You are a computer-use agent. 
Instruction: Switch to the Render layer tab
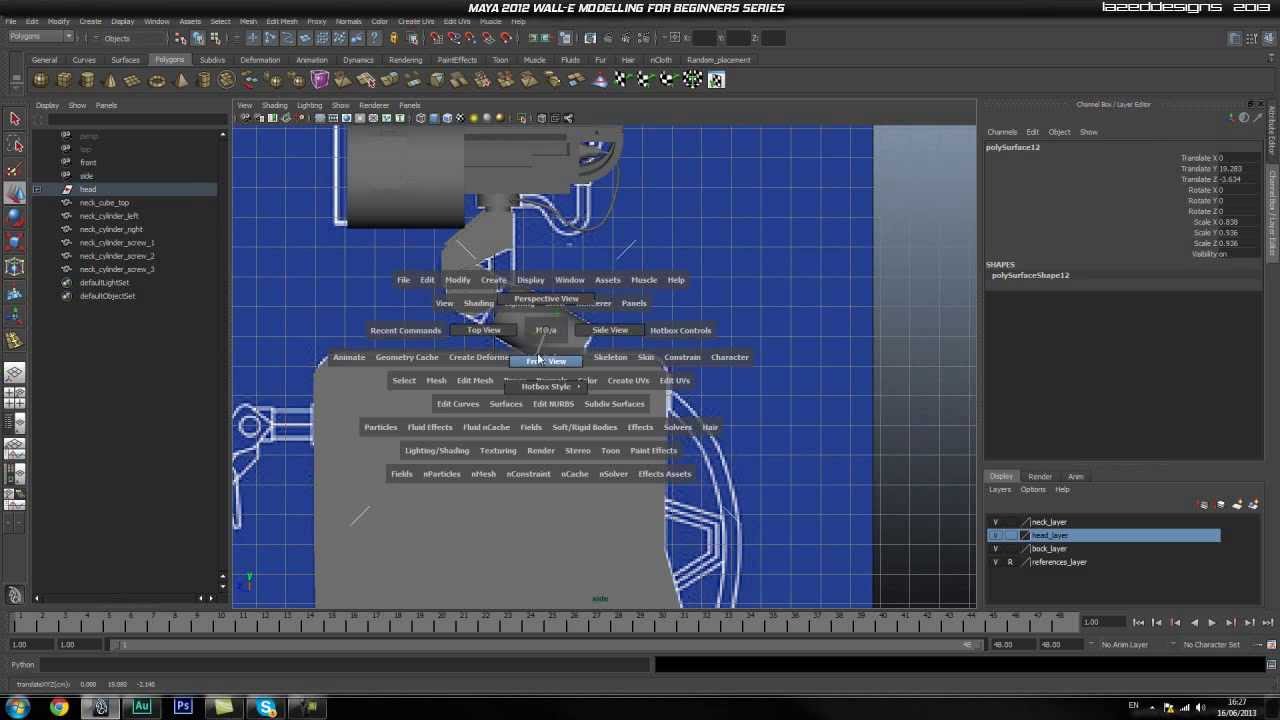(1040, 477)
